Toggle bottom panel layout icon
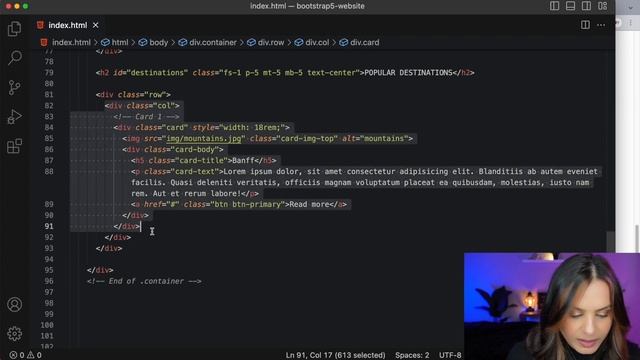The width and height of the screenshot is (640, 360). click(570, 6)
